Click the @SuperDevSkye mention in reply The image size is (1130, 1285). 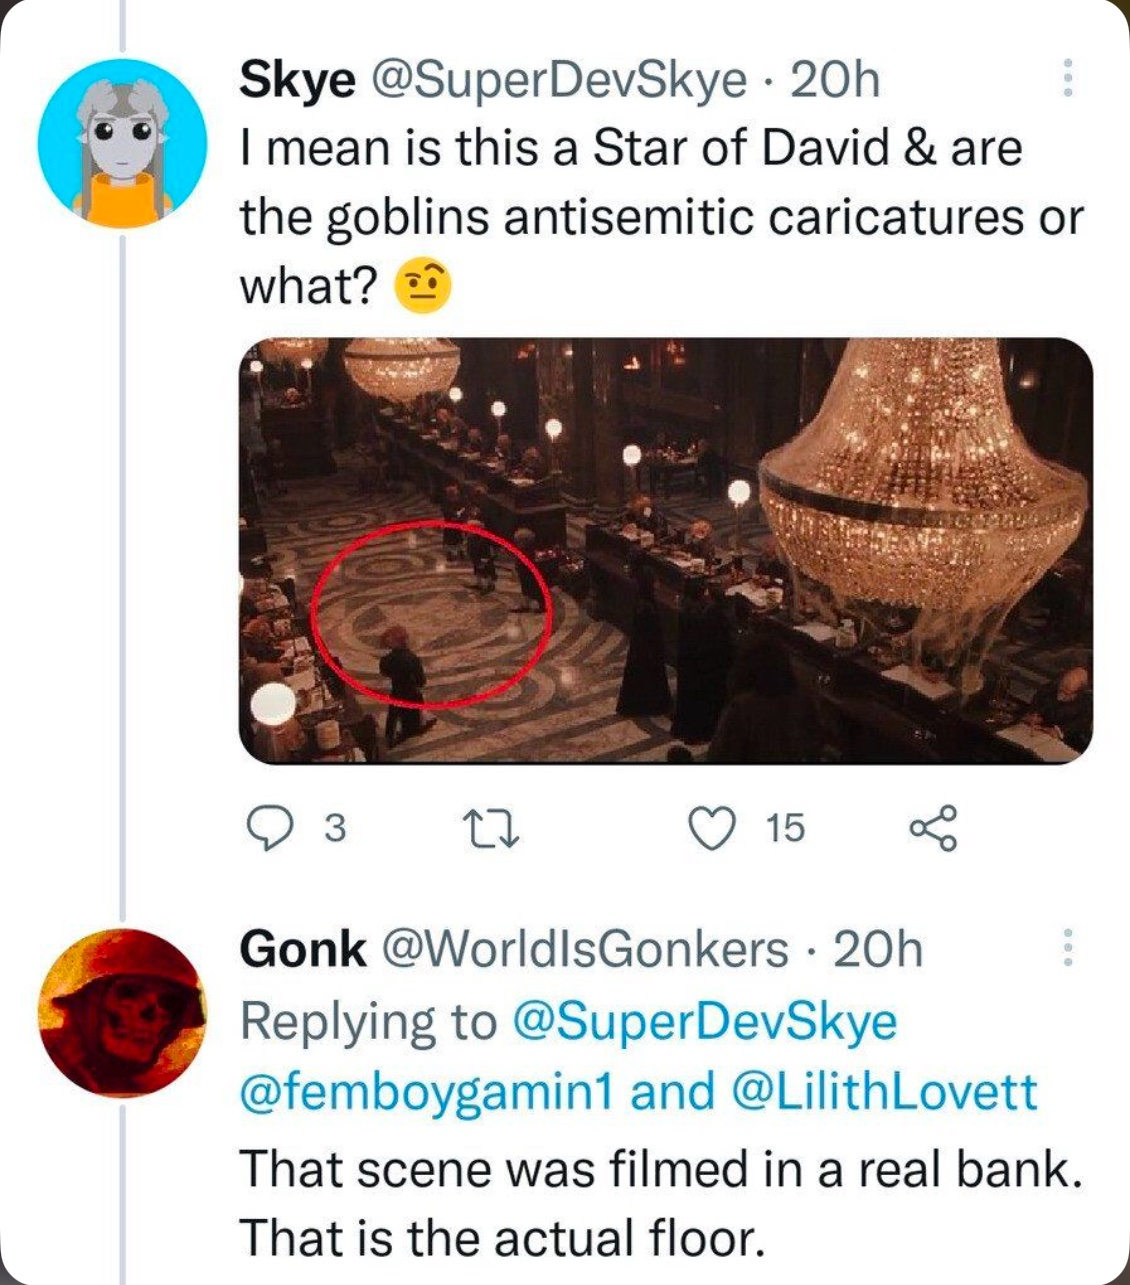pyautogui.click(x=704, y=1021)
